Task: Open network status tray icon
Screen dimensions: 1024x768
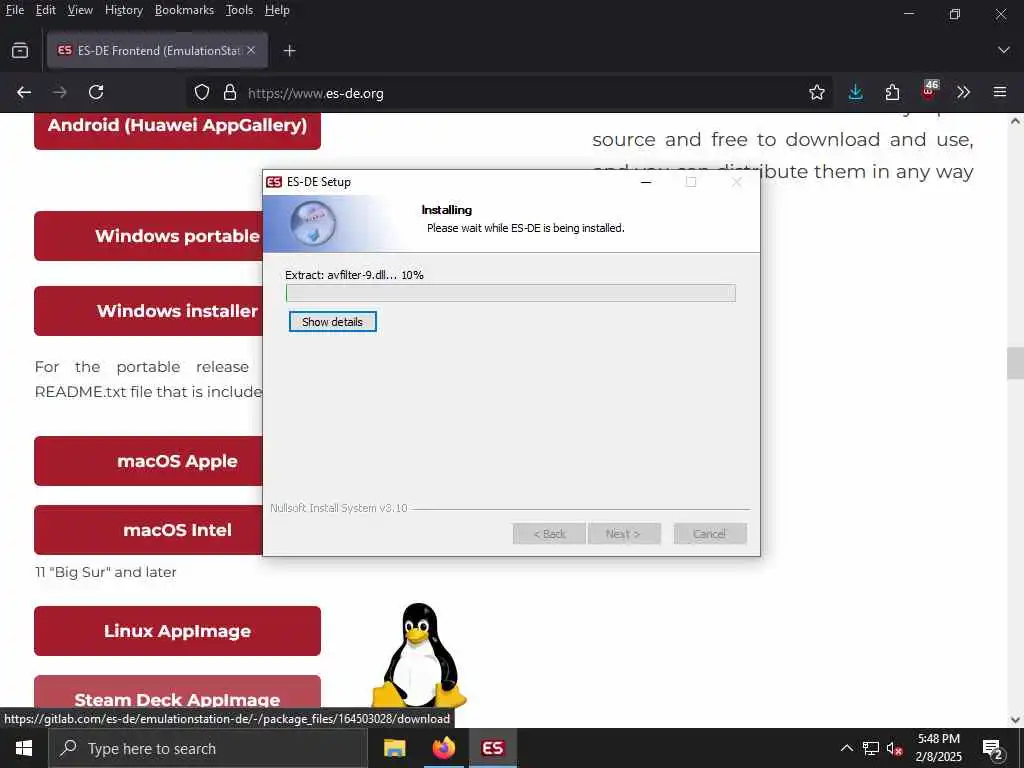Action: (871, 748)
